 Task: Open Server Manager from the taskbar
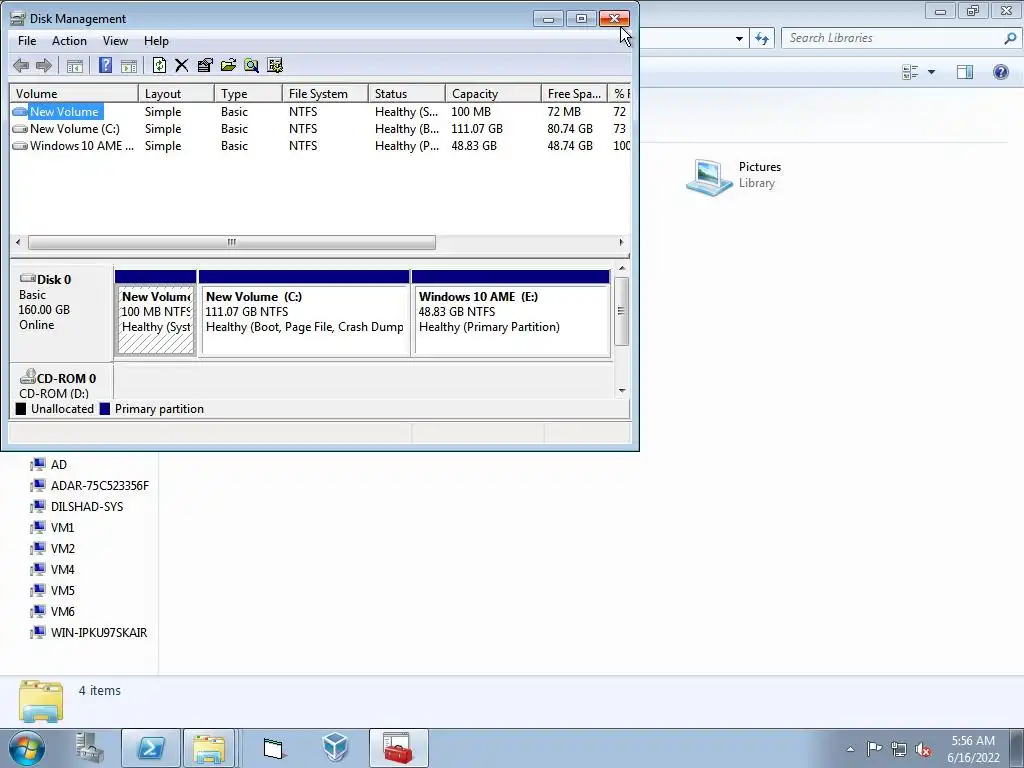[89, 748]
